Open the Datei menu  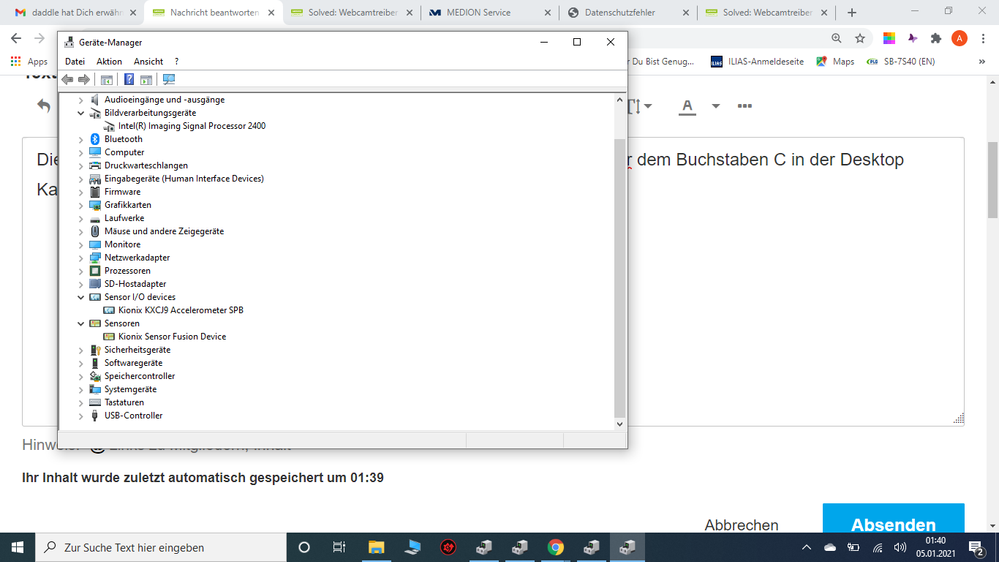coord(75,62)
